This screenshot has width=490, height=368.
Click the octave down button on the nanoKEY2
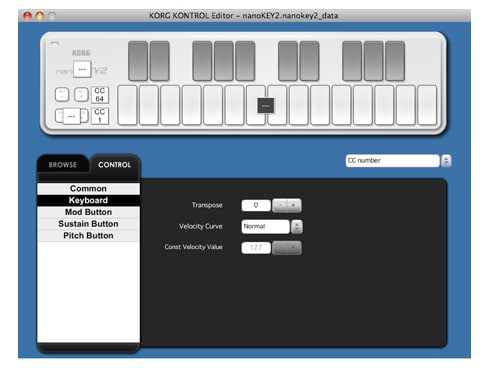point(62,95)
